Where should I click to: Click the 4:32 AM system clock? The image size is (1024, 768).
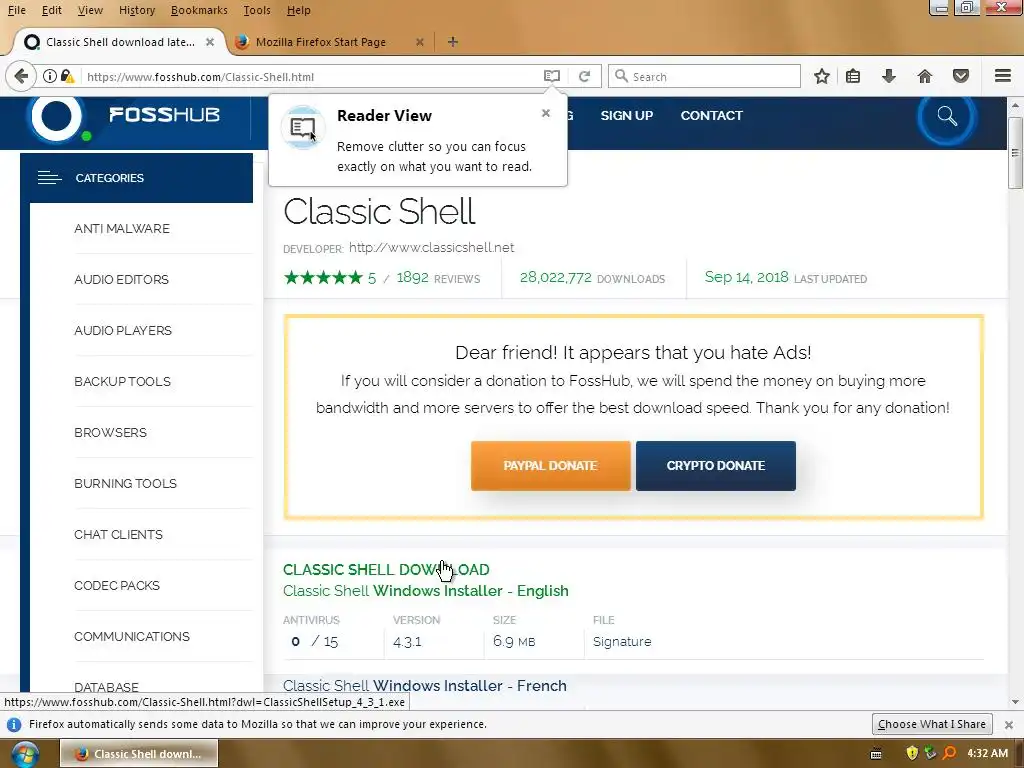(x=987, y=753)
